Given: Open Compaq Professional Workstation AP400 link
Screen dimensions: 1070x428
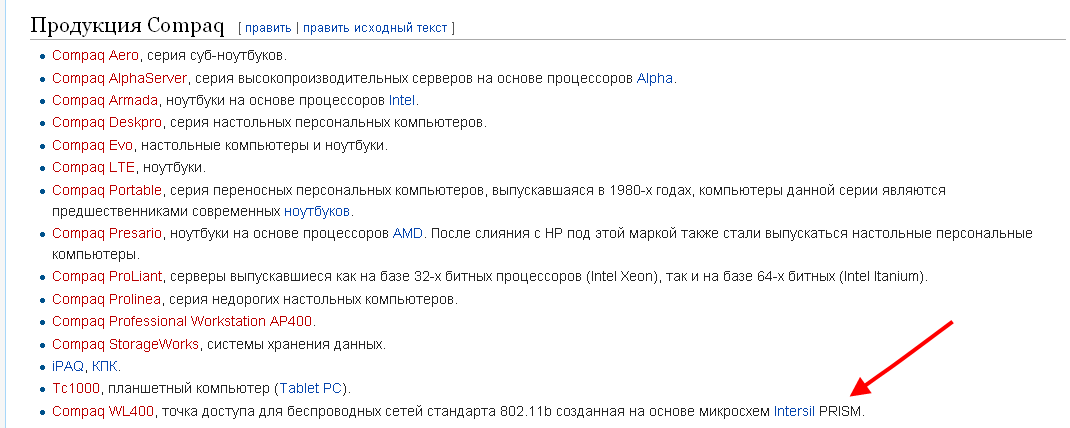Looking at the screenshot, I should [x=182, y=321].
